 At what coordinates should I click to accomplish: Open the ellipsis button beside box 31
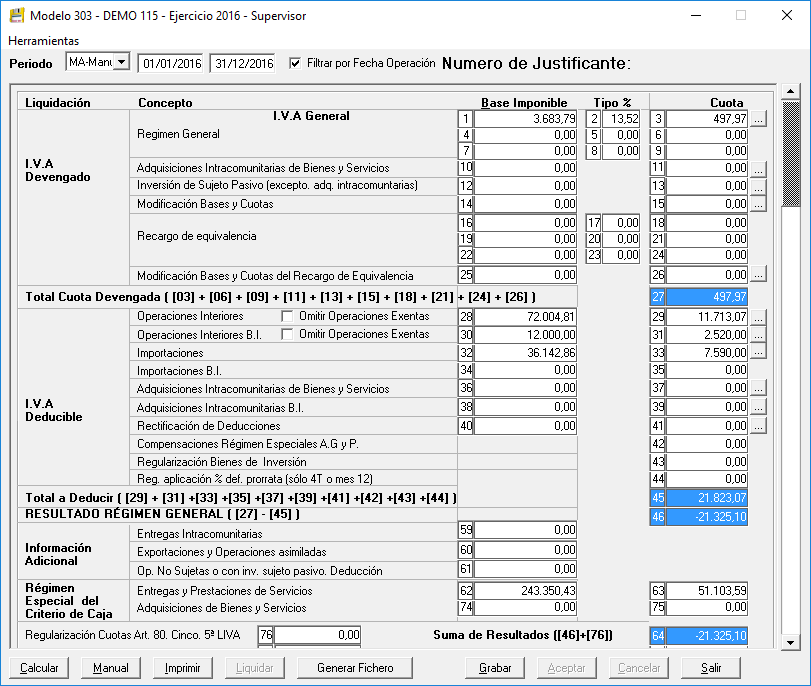[758, 335]
